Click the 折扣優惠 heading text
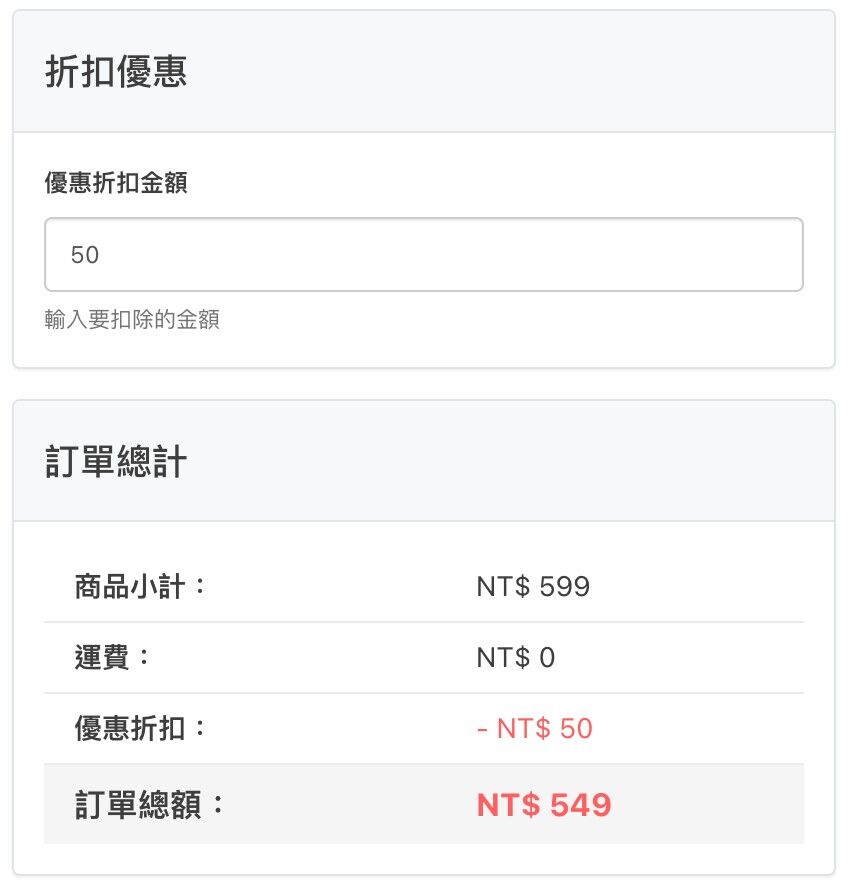 tap(116, 72)
